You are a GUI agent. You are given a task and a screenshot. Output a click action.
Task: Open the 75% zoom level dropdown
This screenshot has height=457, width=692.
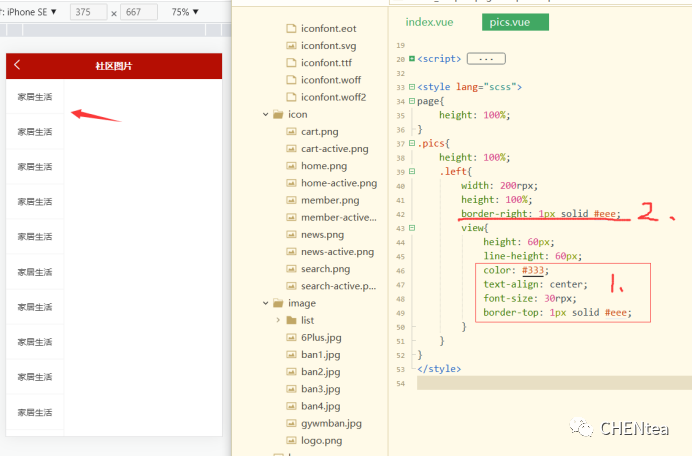click(x=184, y=12)
